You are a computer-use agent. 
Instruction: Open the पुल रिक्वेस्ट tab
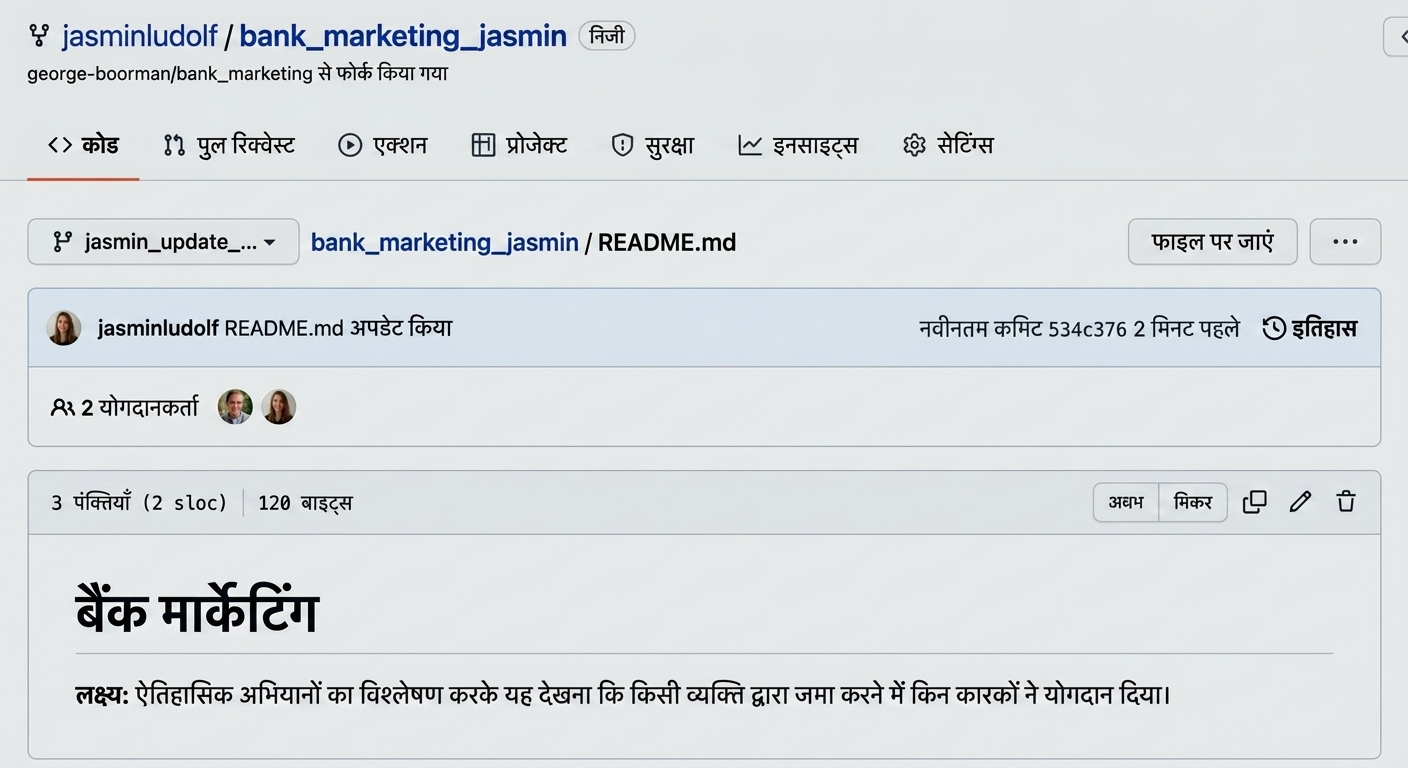229,145
